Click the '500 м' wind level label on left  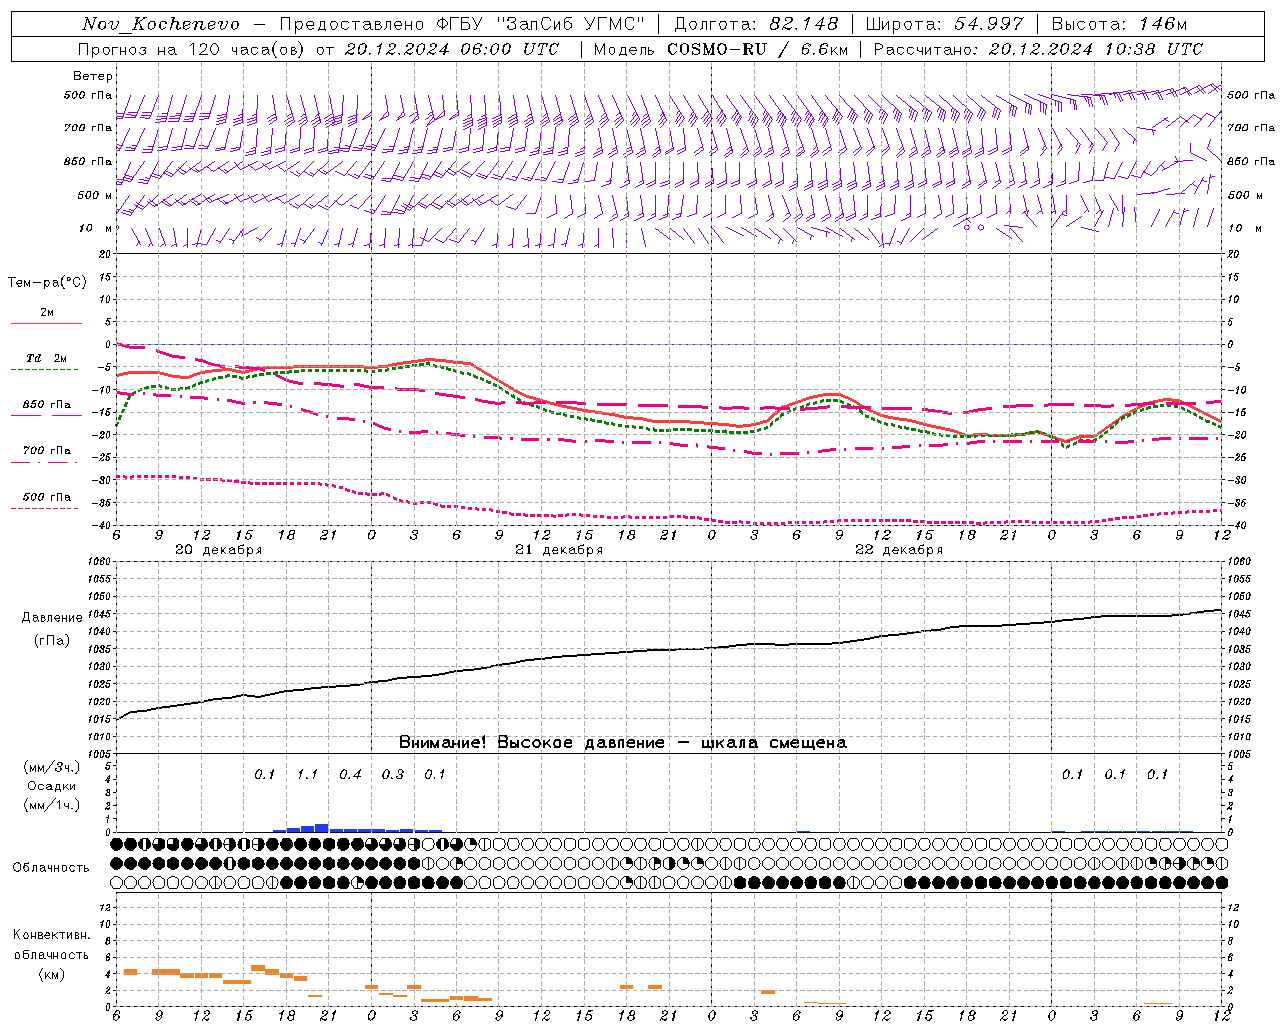click(x=96, y=195)
